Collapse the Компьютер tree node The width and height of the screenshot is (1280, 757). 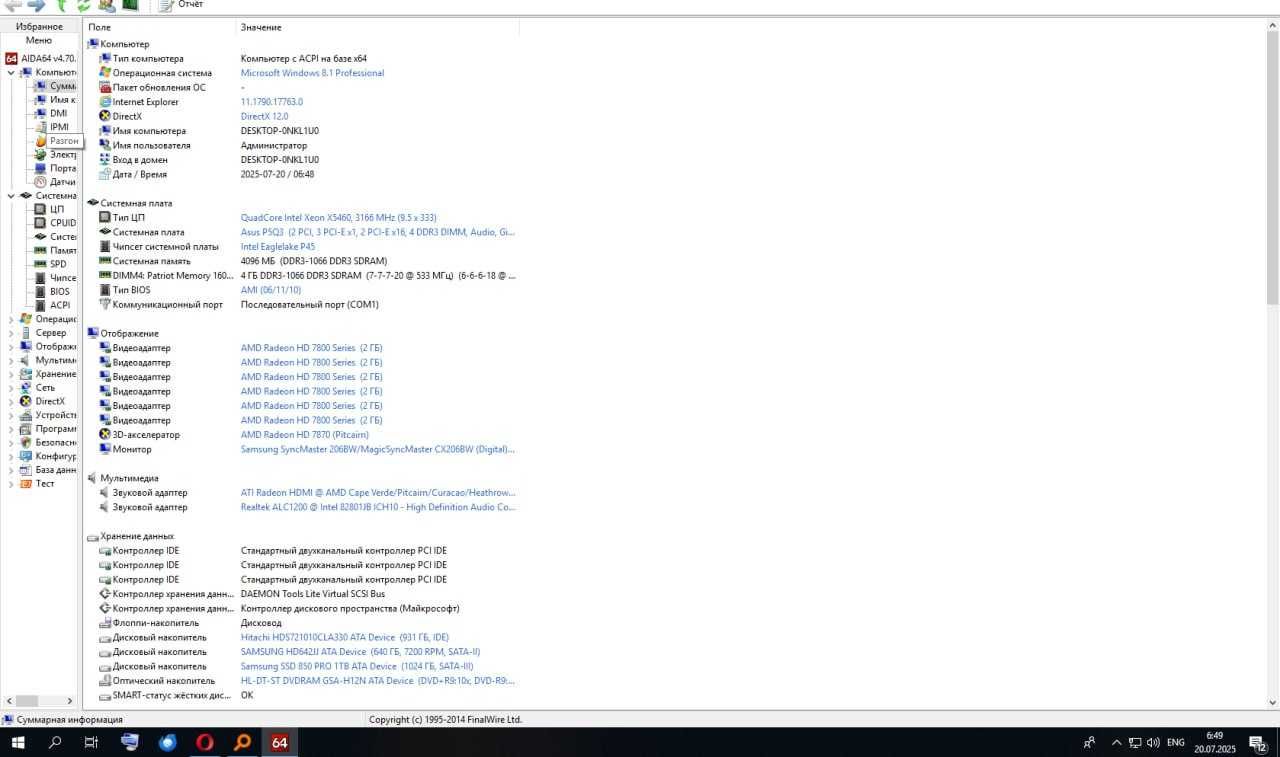coord(11,72)
